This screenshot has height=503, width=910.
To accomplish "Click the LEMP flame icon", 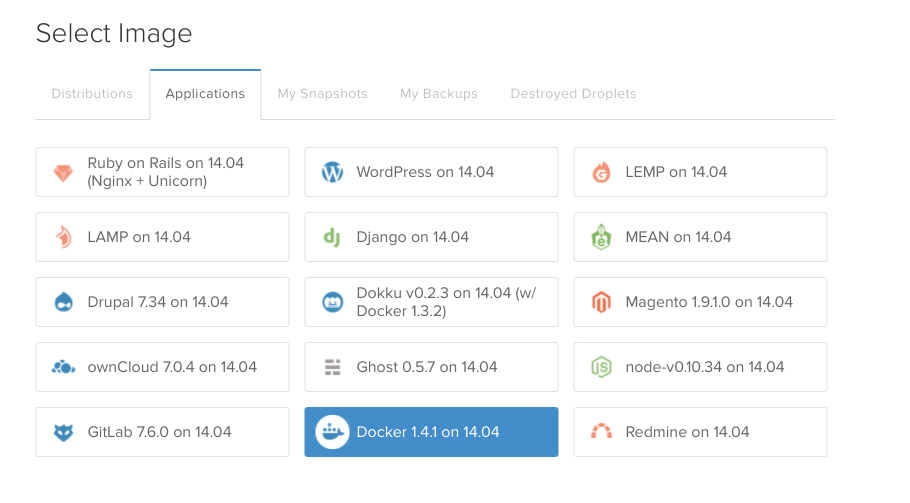I will tap(601, 173).
